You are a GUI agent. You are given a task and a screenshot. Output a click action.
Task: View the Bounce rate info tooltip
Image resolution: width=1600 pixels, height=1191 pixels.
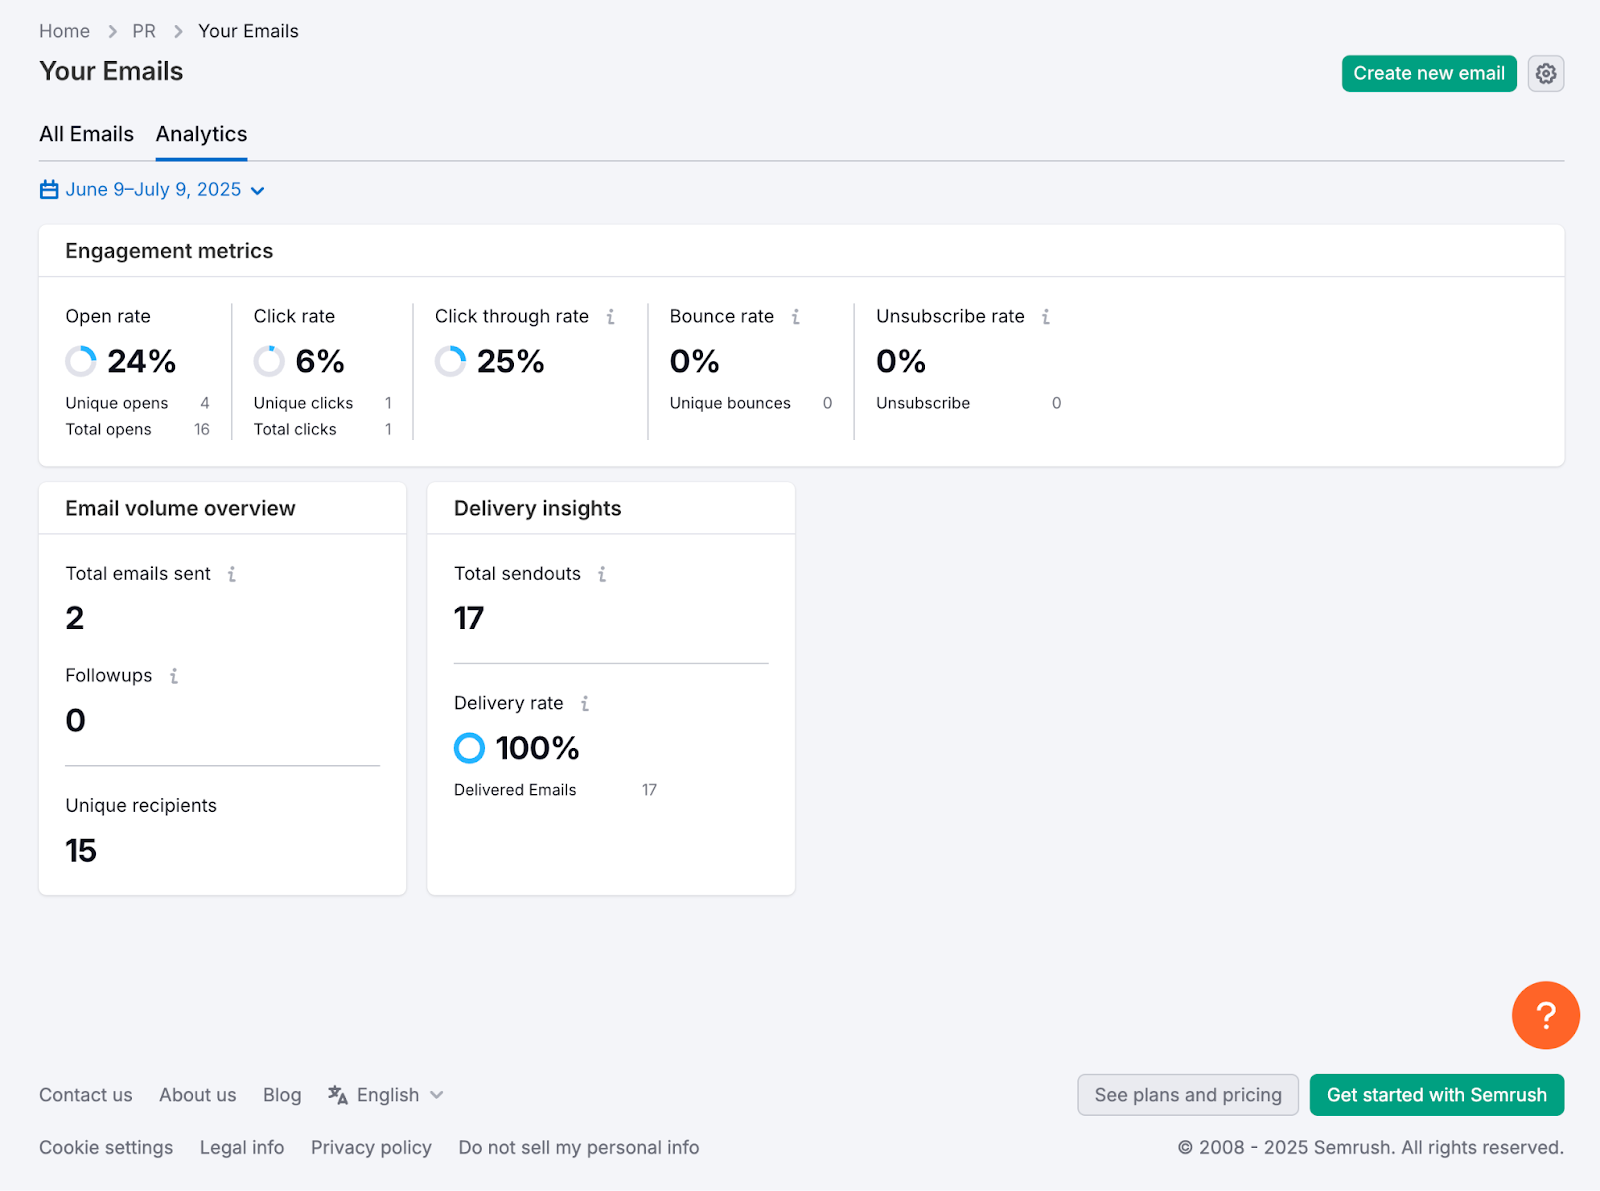click(x=795, y=316)
